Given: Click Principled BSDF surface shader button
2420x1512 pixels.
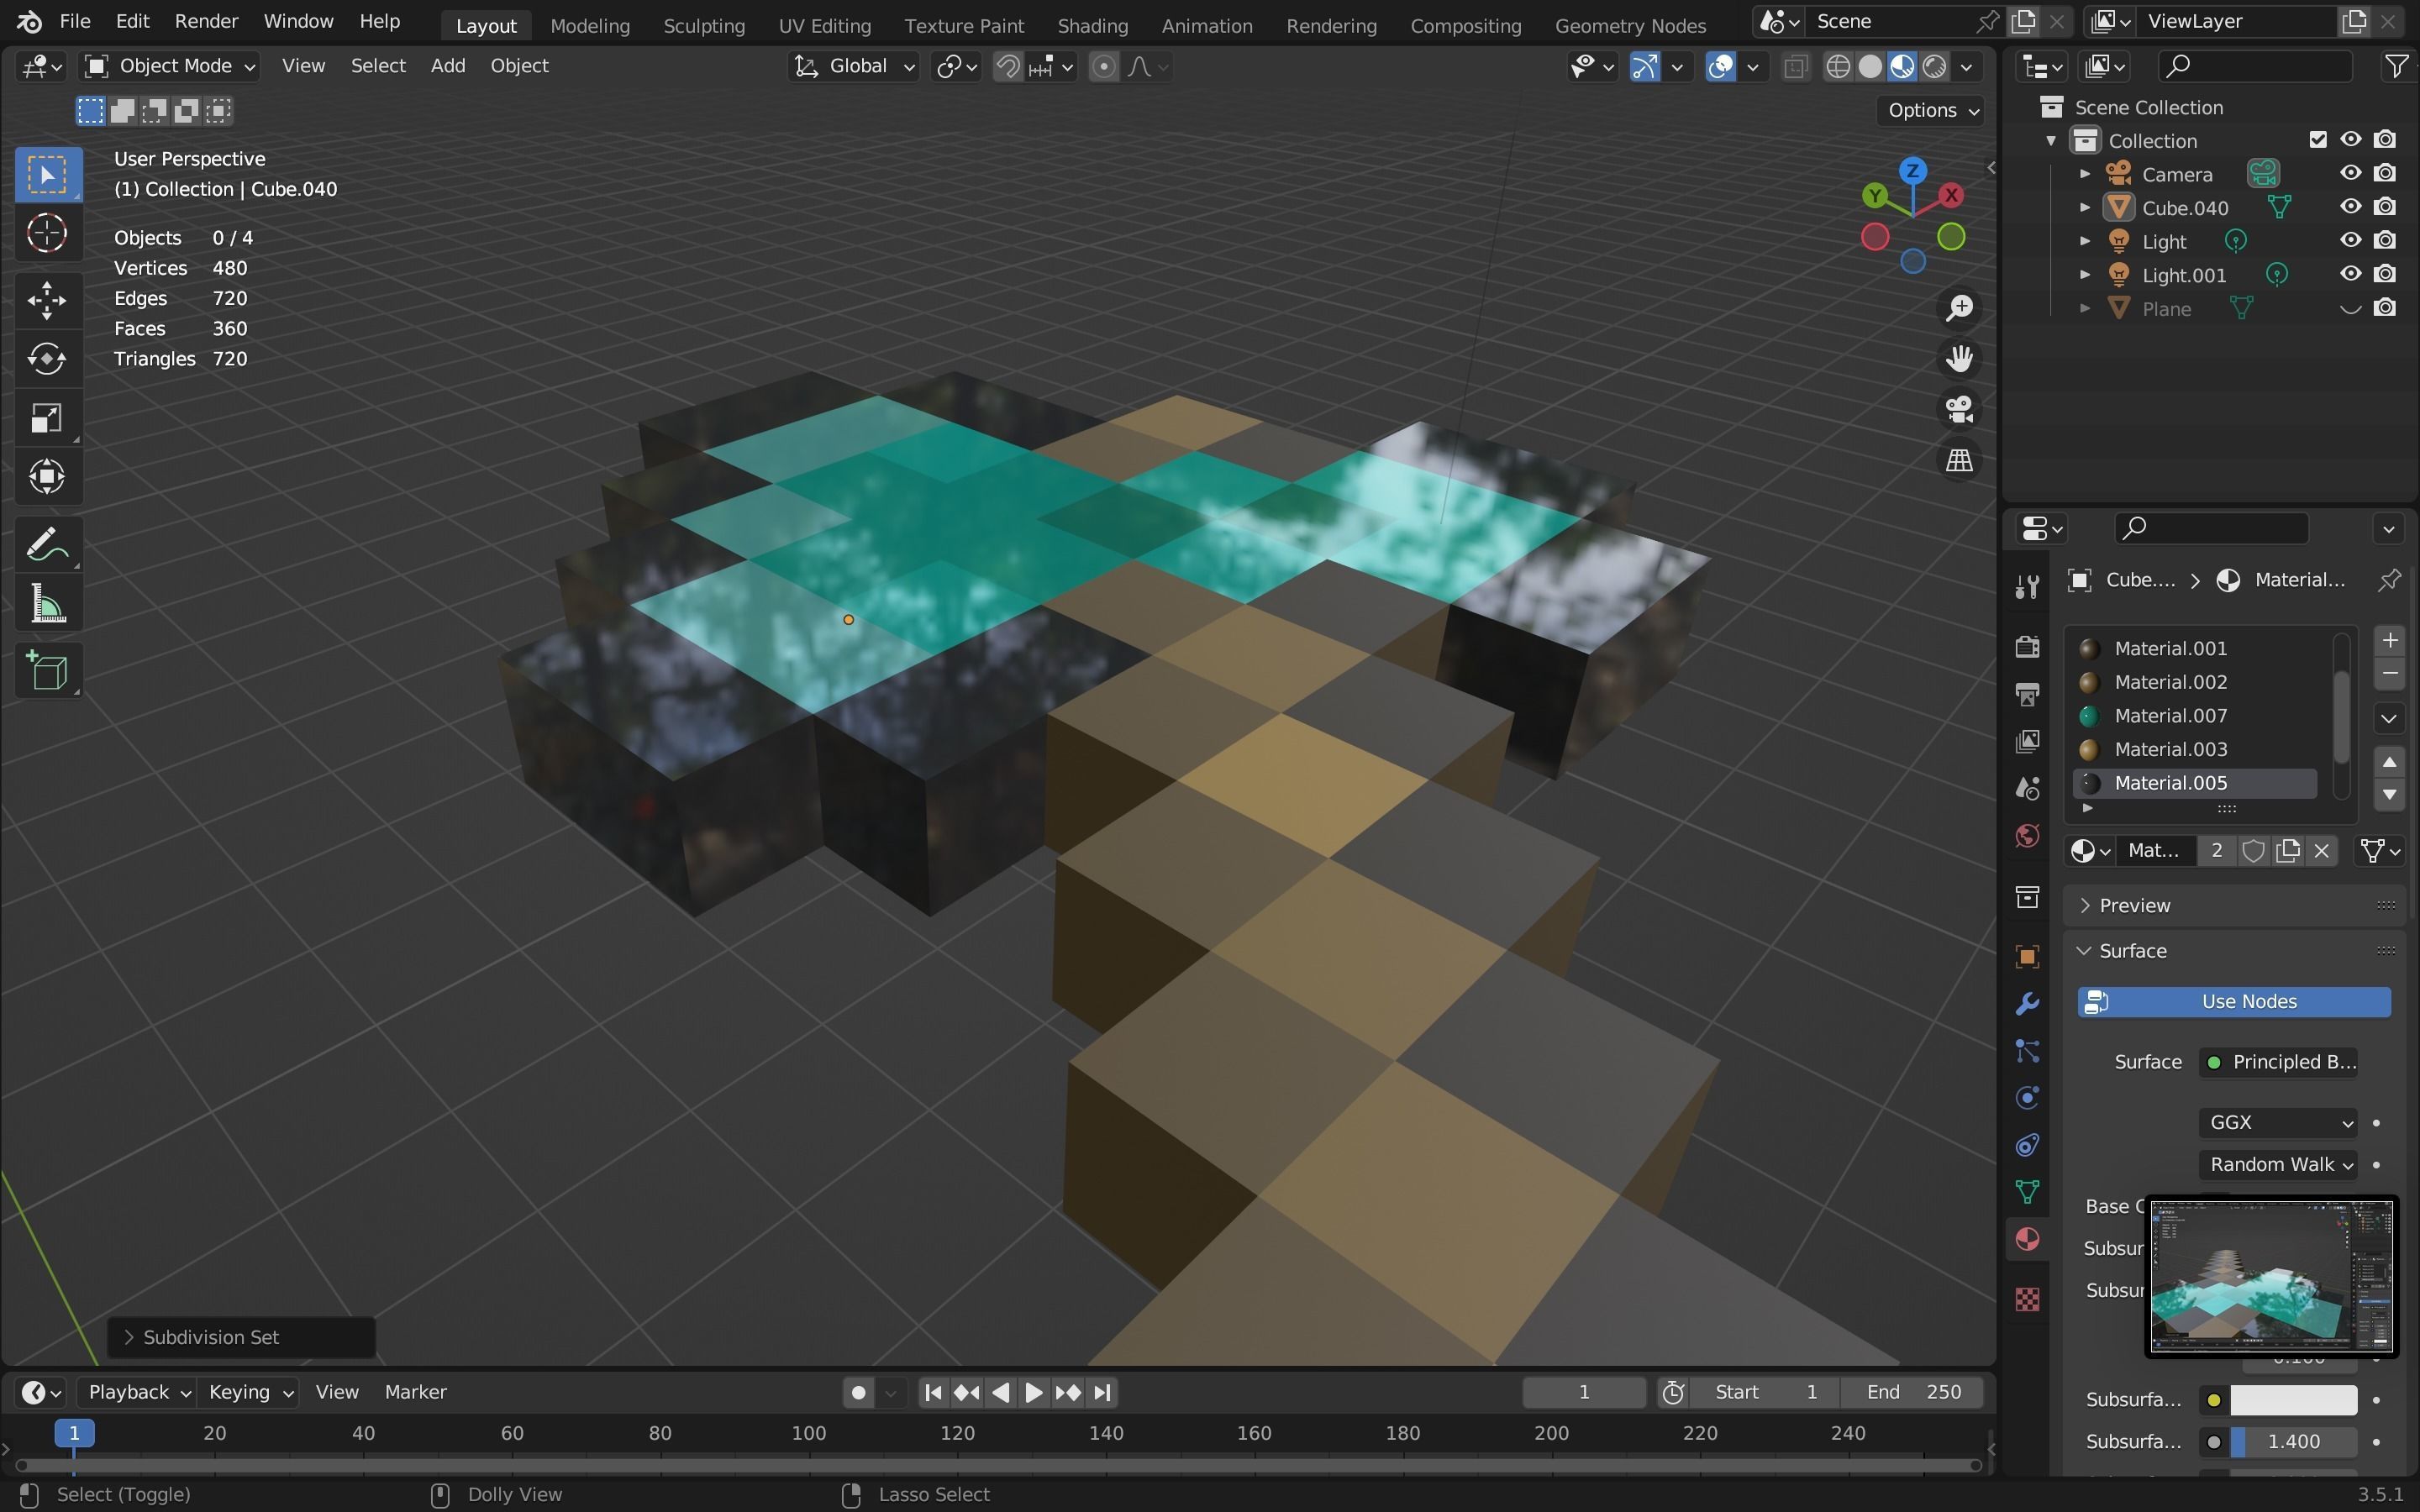Looking at the screenshot, I should [x=2278, y=1062].
